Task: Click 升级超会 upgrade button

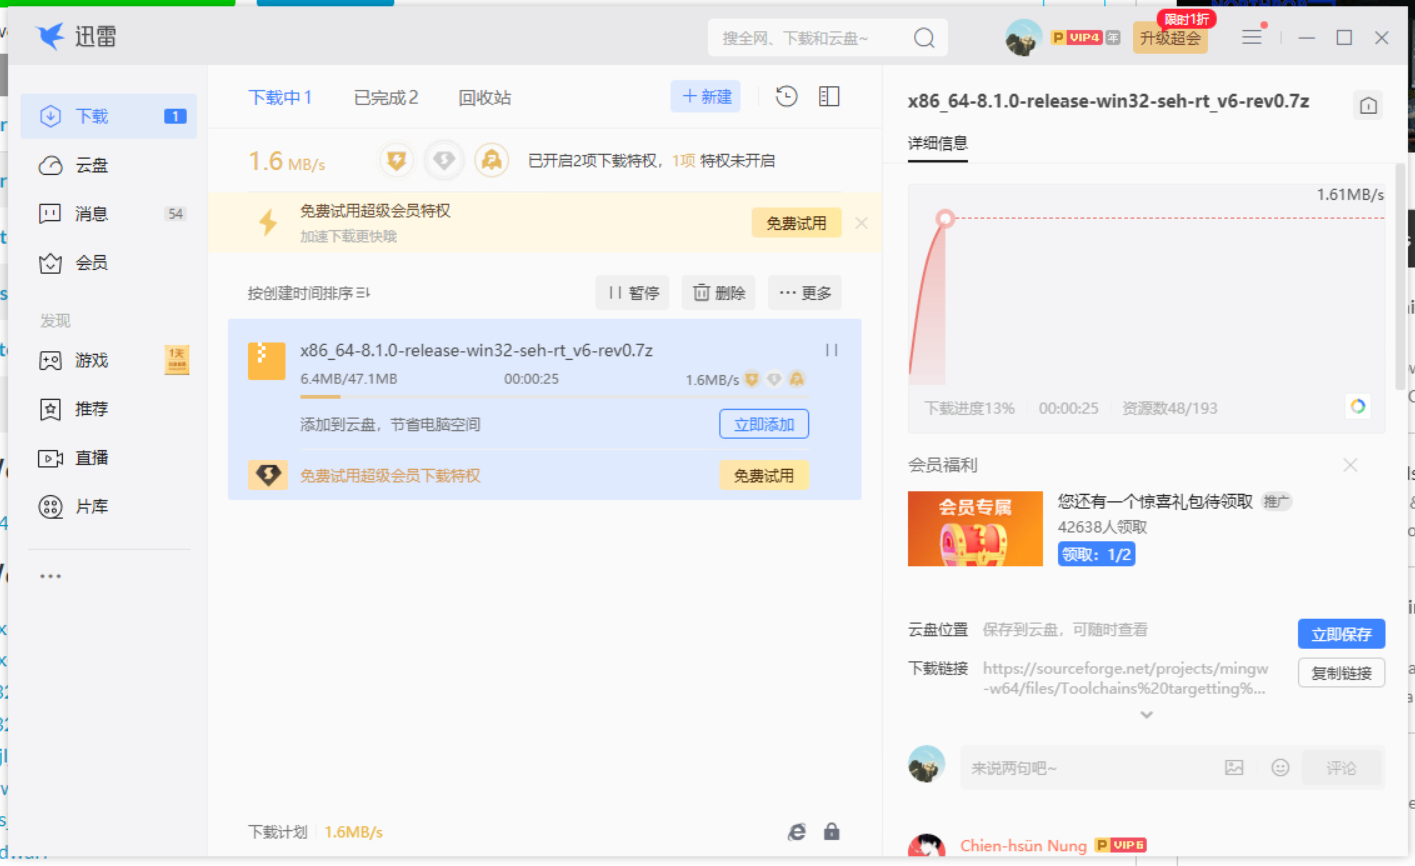Action: [x=1170, y=38]
